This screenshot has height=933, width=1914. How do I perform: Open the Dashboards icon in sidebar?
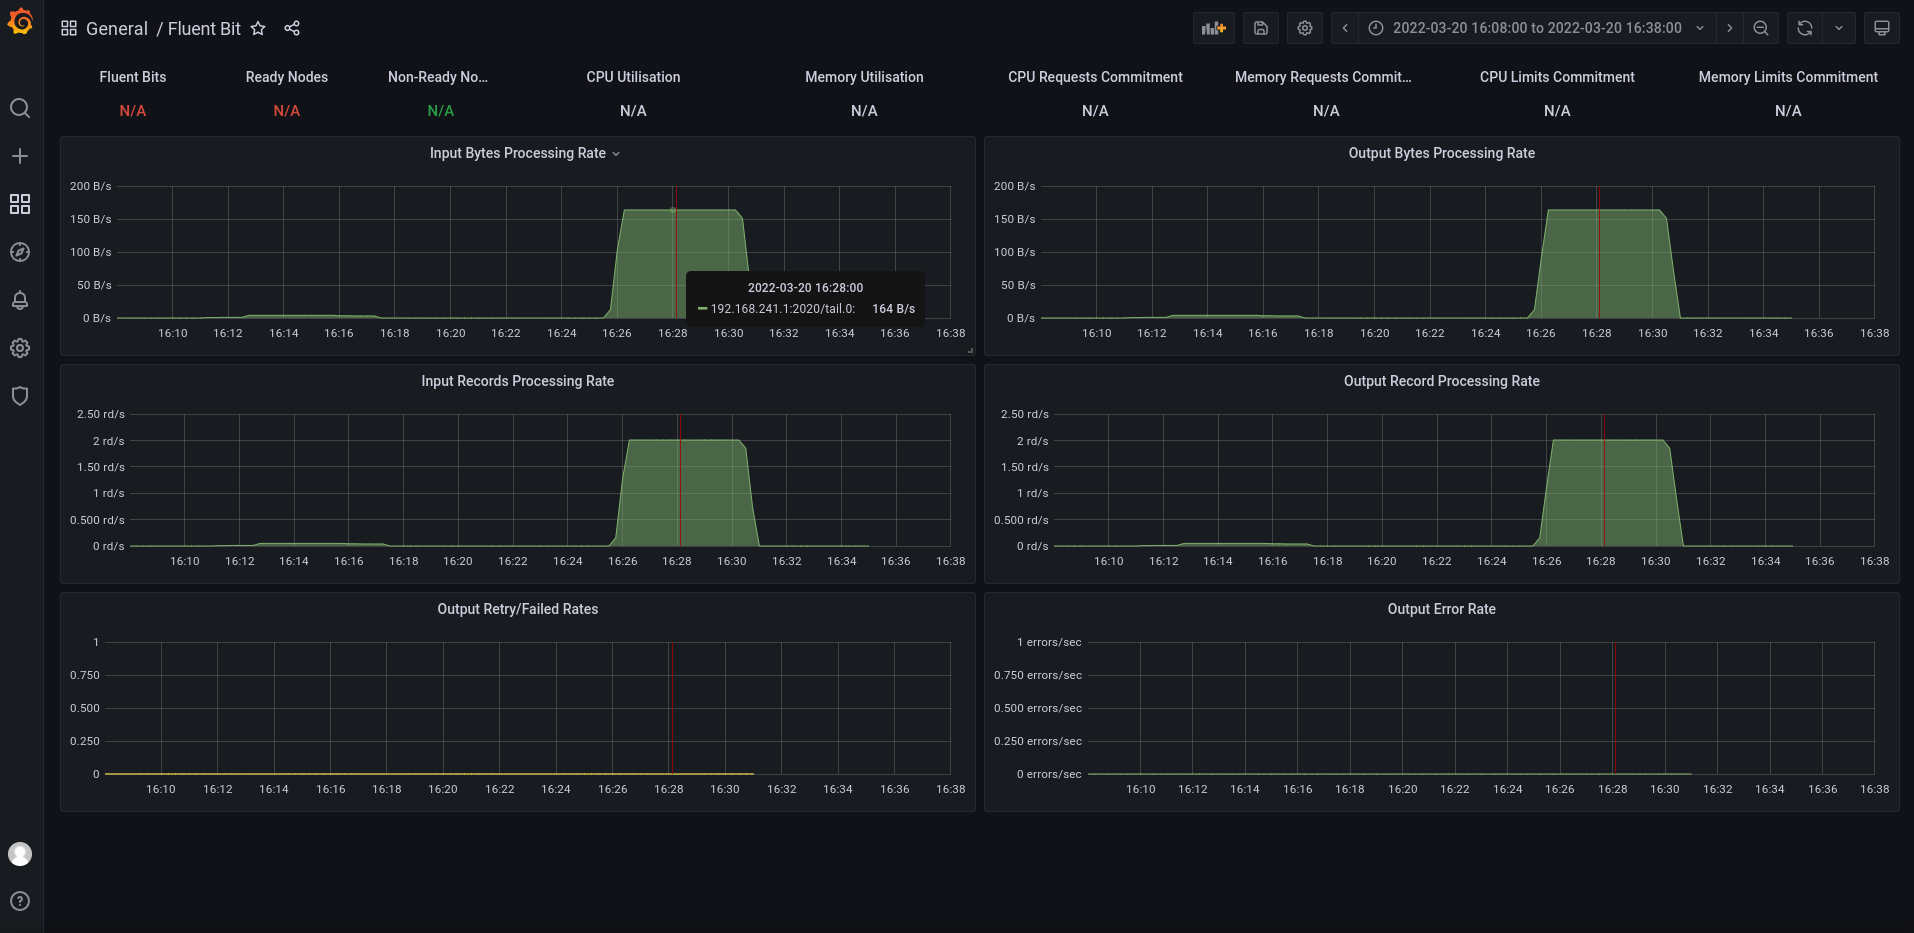pyautogui.click(x=20, y=204)
